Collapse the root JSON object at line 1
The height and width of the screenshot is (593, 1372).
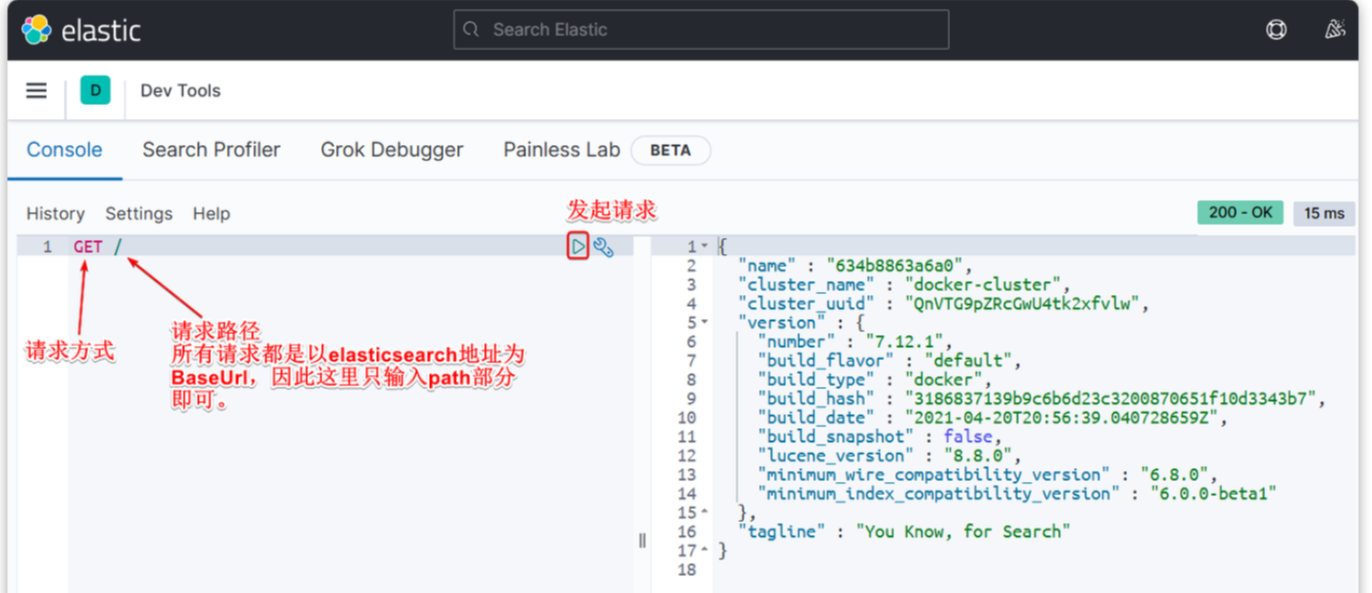pyautogui.click(x=704, y=246)
